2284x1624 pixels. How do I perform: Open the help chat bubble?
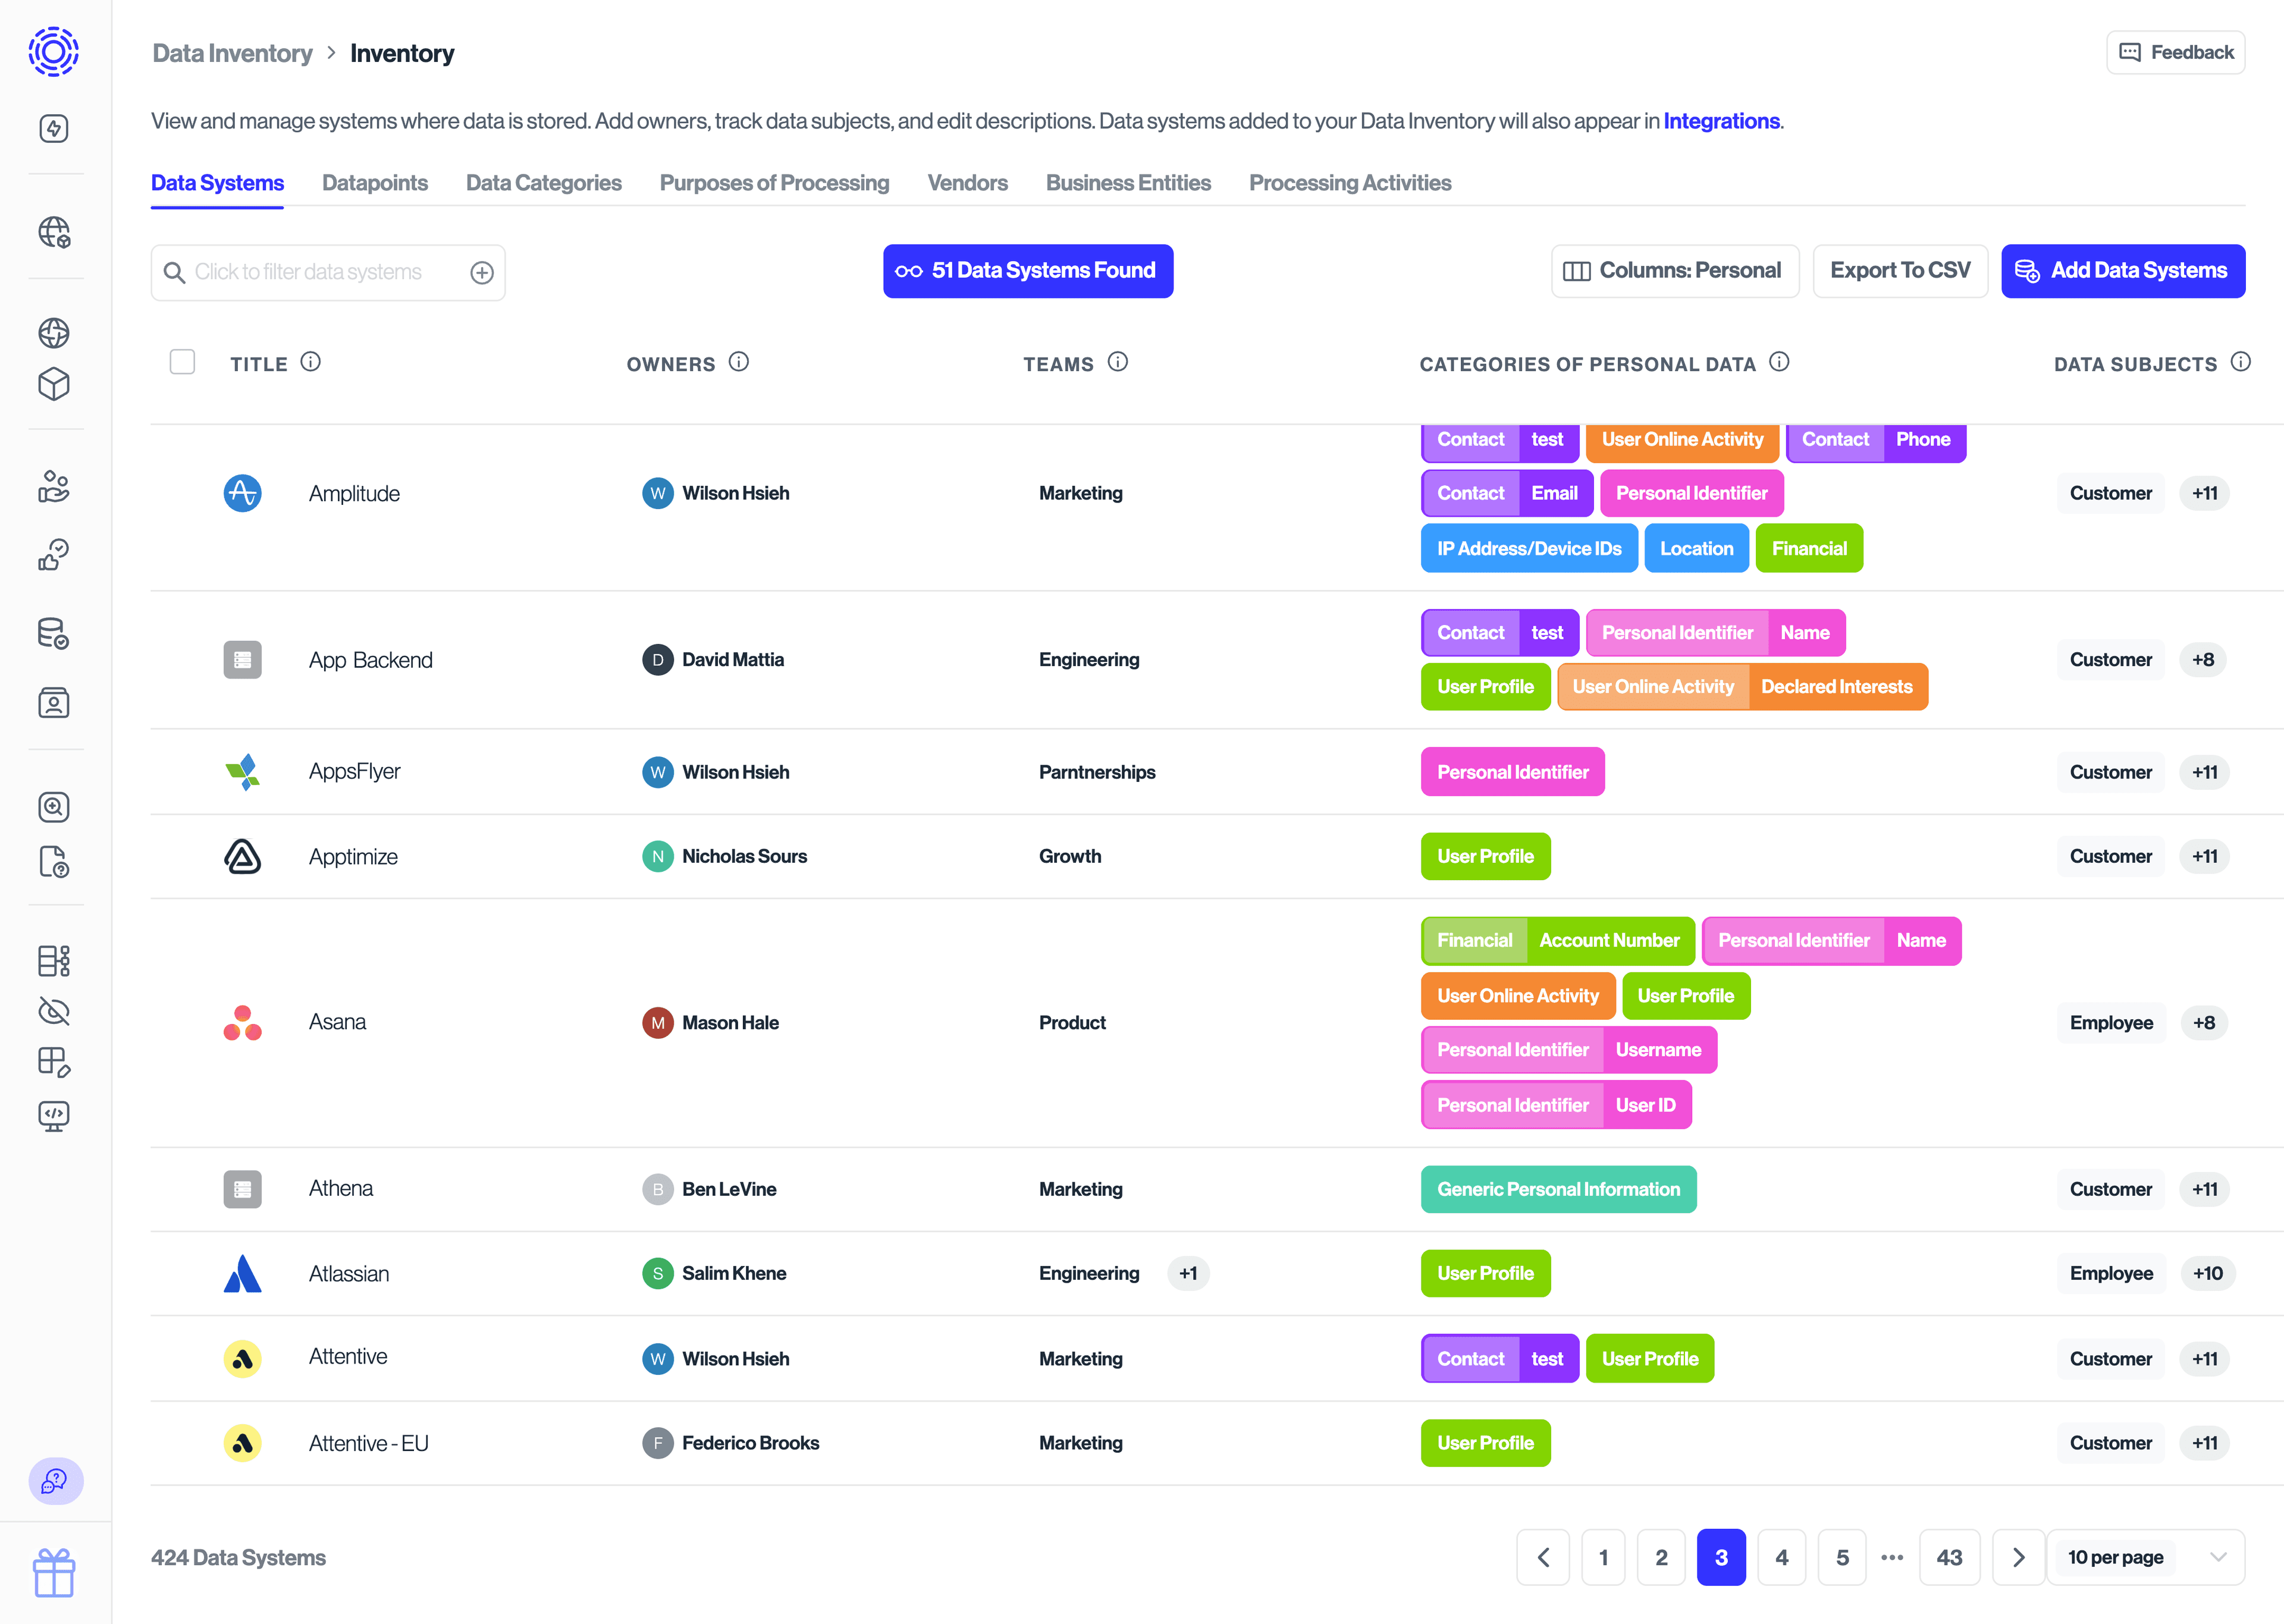55,1481
